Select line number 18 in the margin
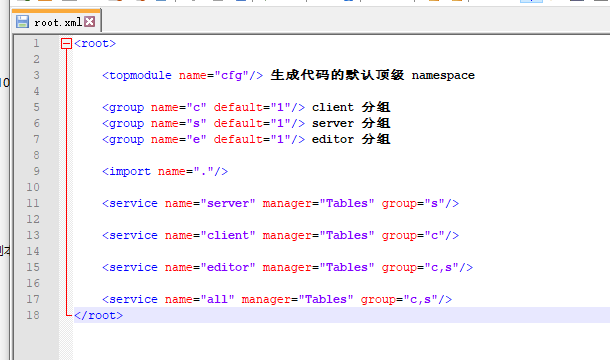 click(x=33, y=315)
